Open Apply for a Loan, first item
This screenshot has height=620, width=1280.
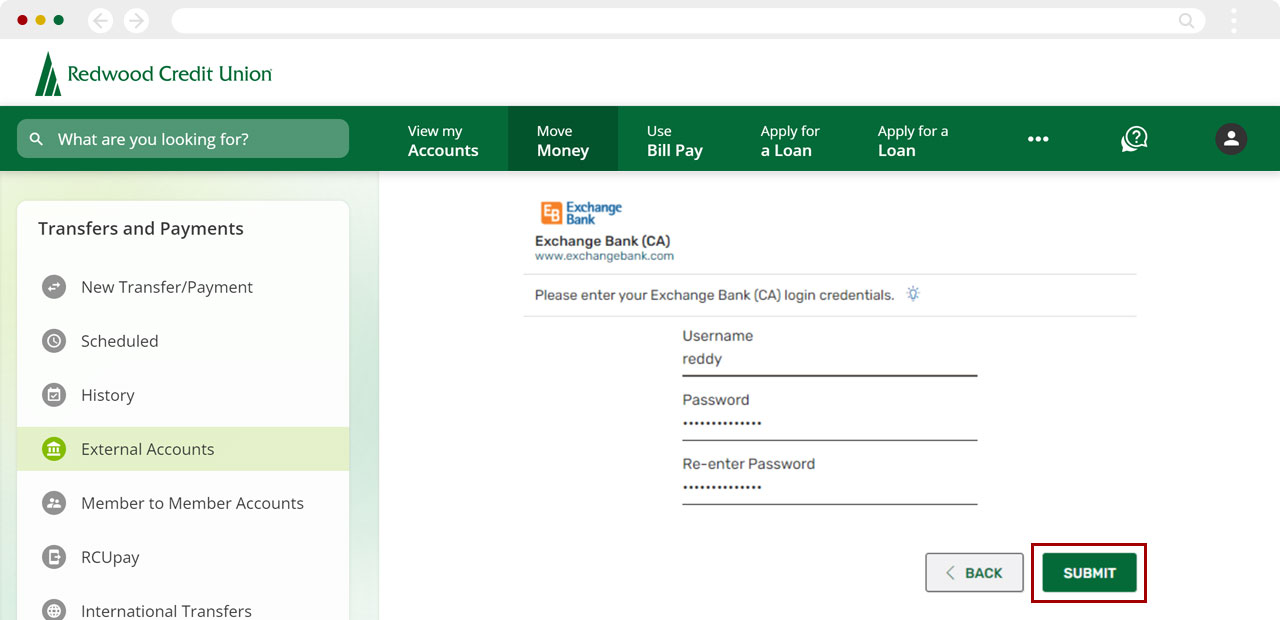point(790,140)
